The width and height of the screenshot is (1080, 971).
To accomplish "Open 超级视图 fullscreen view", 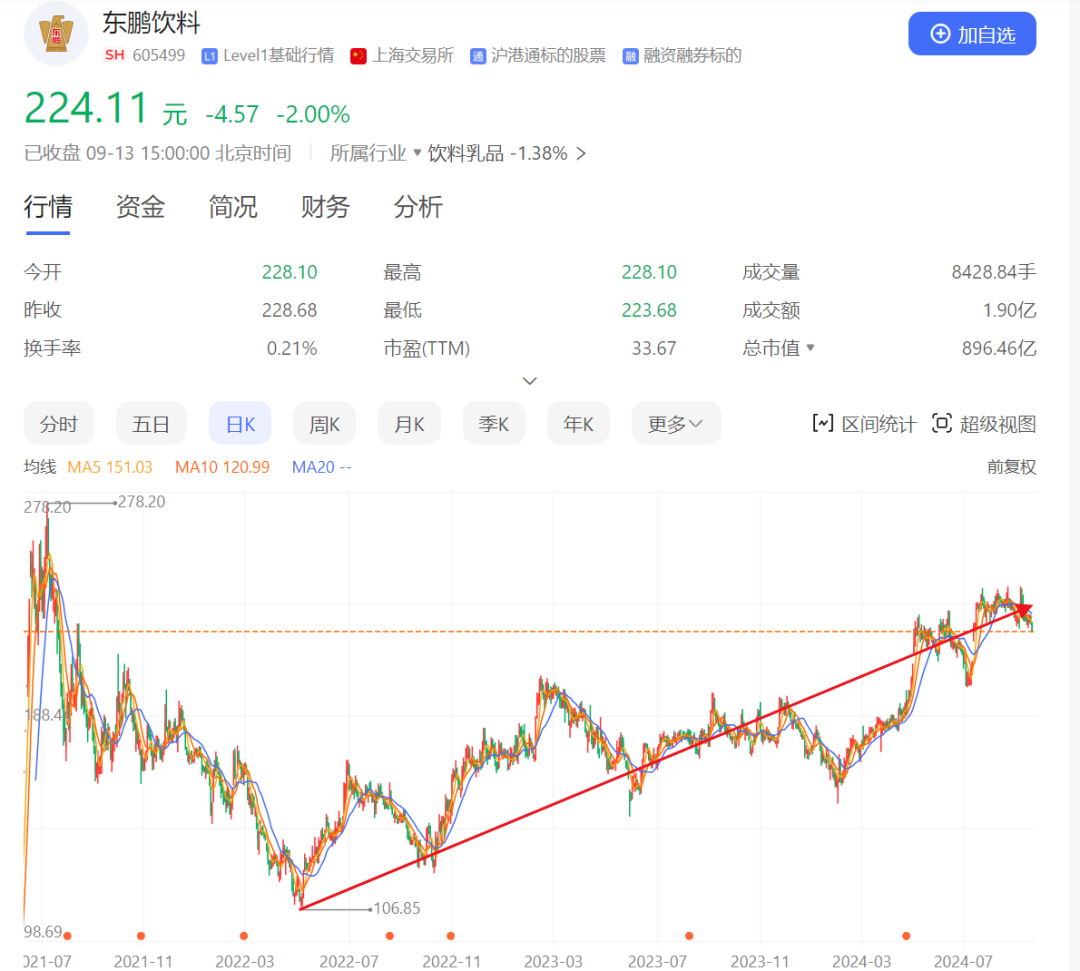I will coord(984,424).
